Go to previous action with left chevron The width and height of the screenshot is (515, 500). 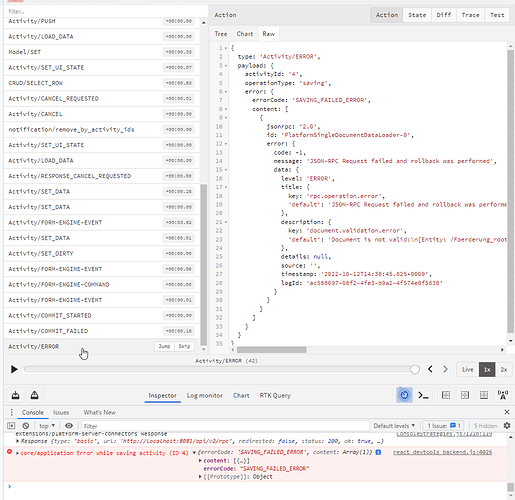click(430, 369)
